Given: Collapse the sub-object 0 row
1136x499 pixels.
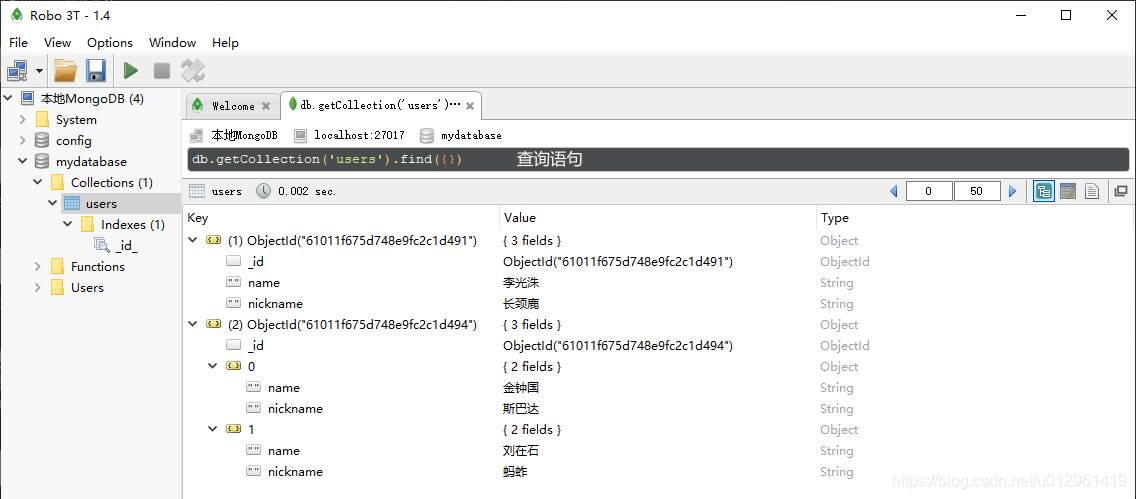Looking at the screenshot, I should click(x=212, y=366).
